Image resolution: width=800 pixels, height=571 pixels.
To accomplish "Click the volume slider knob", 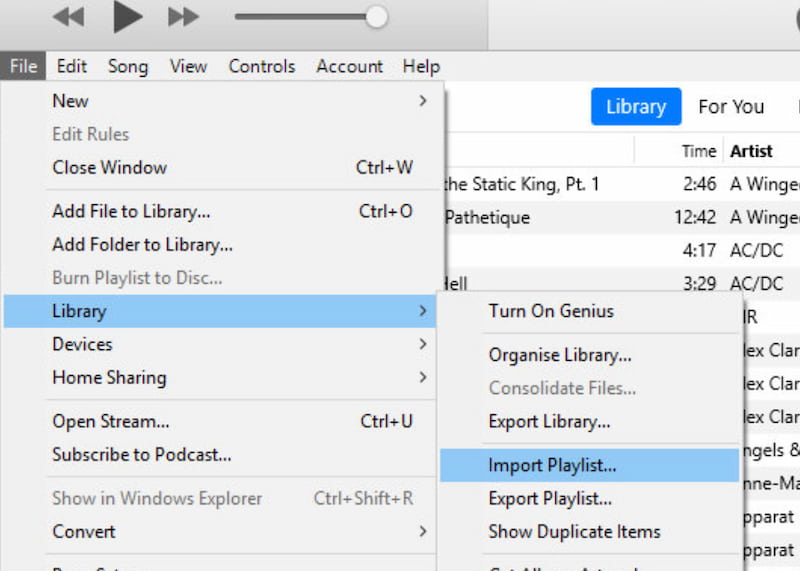I will (377, 17).
